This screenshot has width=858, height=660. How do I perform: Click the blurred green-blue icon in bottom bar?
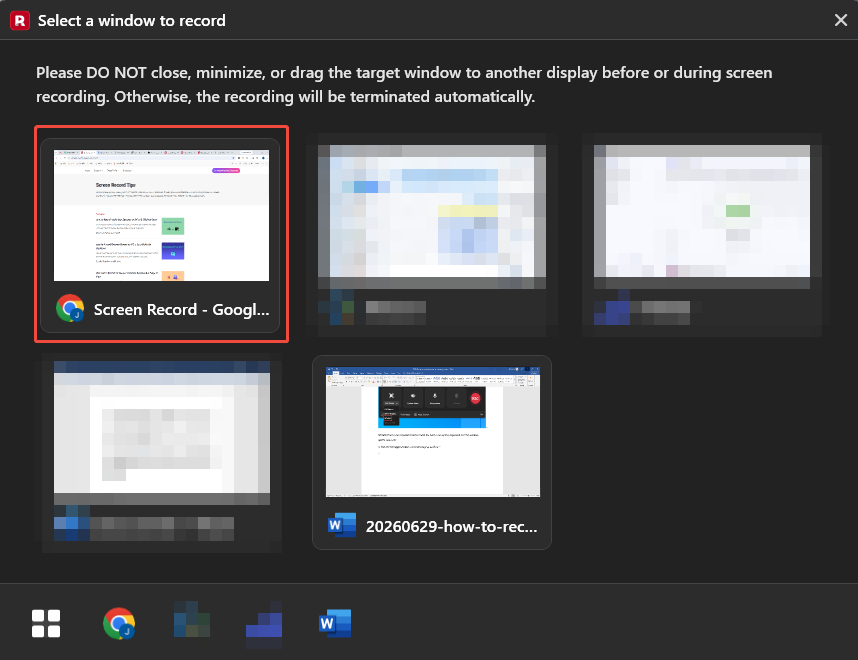tap(191, 620)
